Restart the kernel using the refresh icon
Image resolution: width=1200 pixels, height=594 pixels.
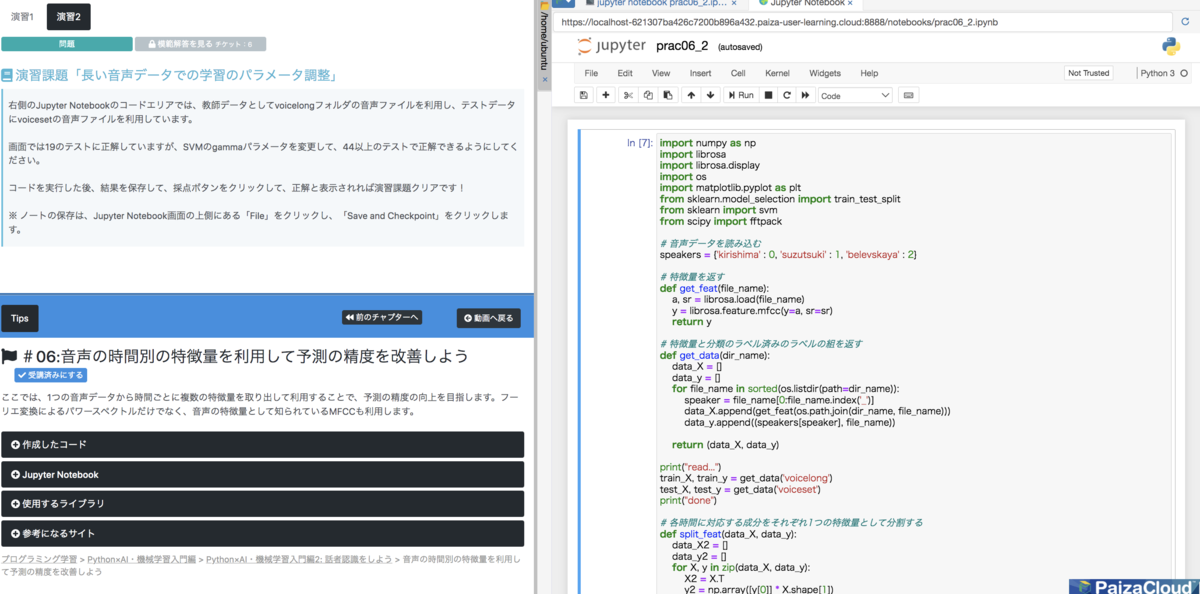click(x=787, y=95)
